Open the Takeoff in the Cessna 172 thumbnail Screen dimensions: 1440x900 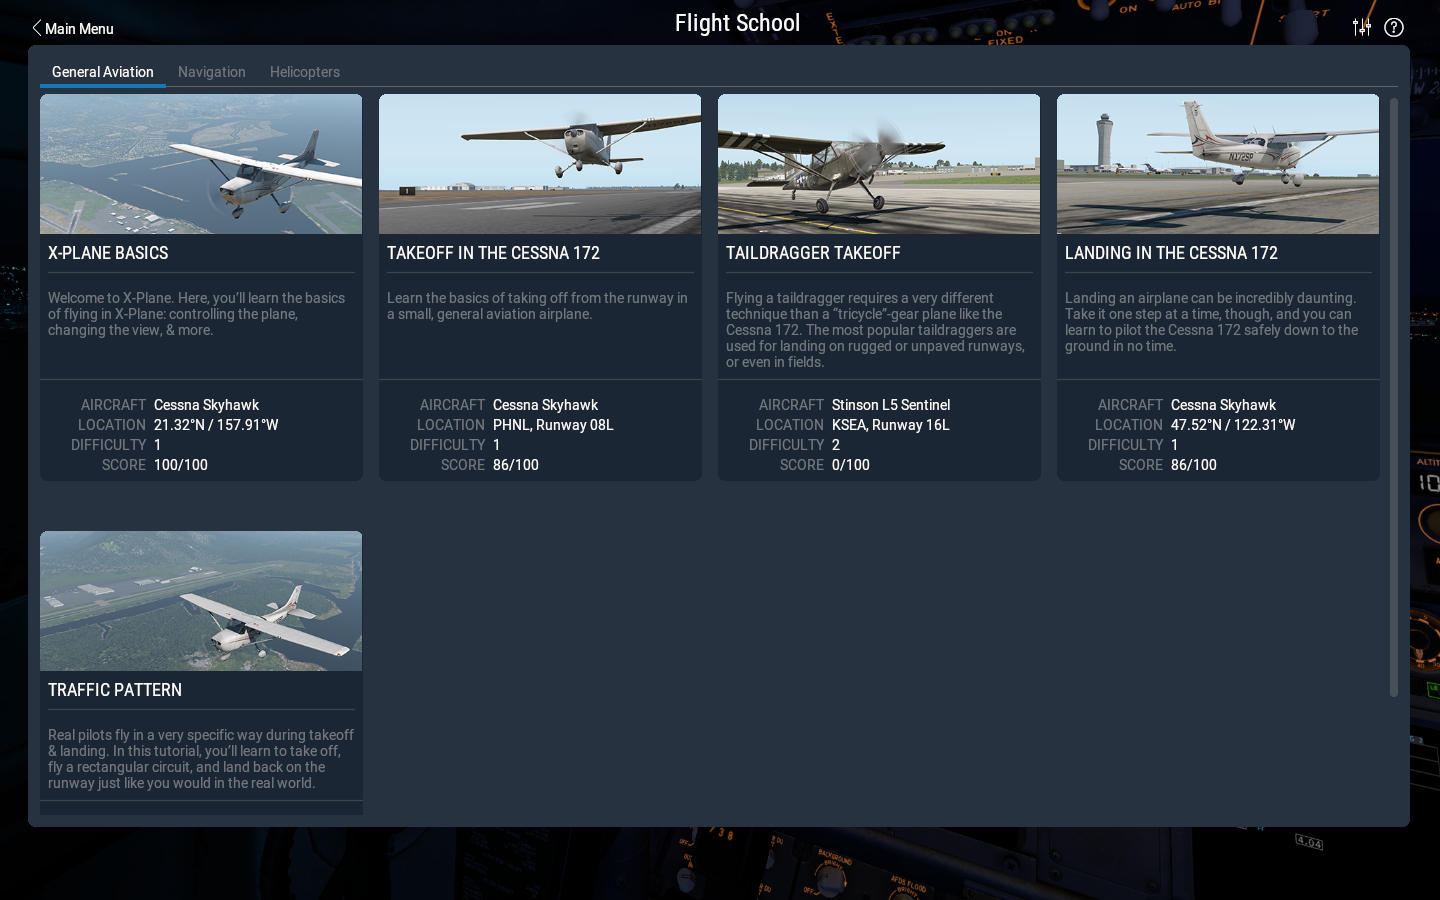coord(540,164)
